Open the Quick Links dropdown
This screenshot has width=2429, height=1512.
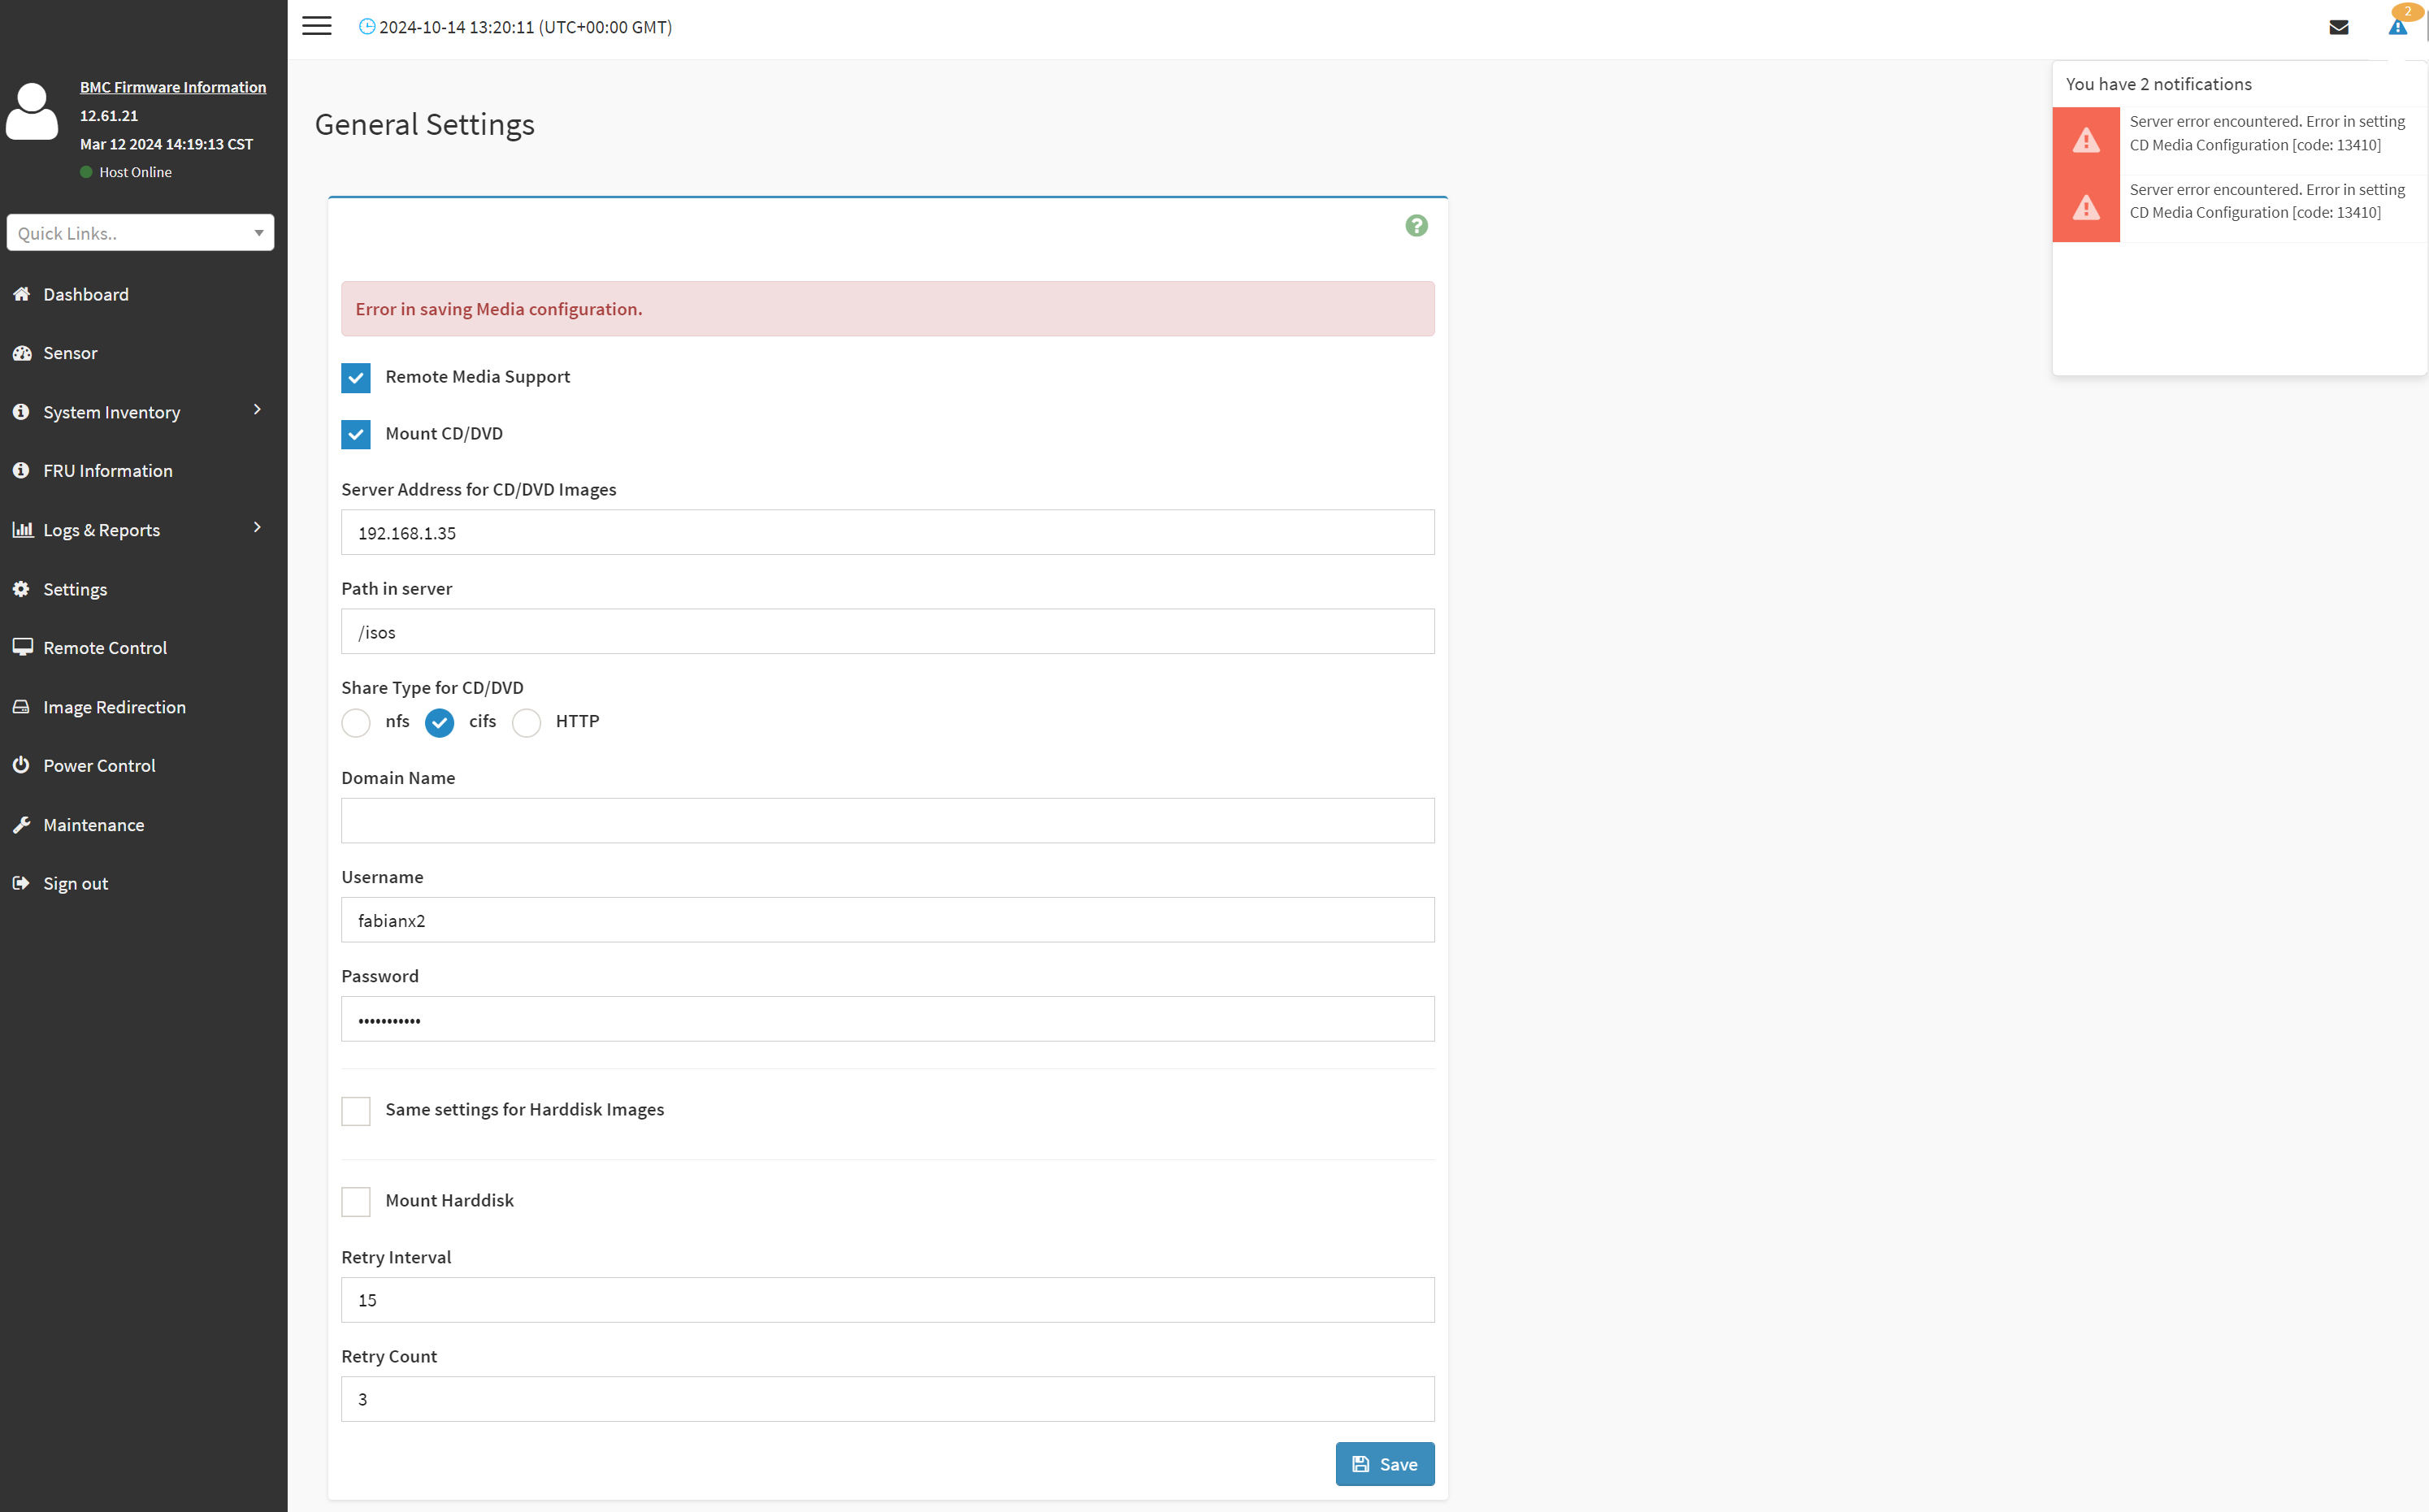click(x=140, y=232)
